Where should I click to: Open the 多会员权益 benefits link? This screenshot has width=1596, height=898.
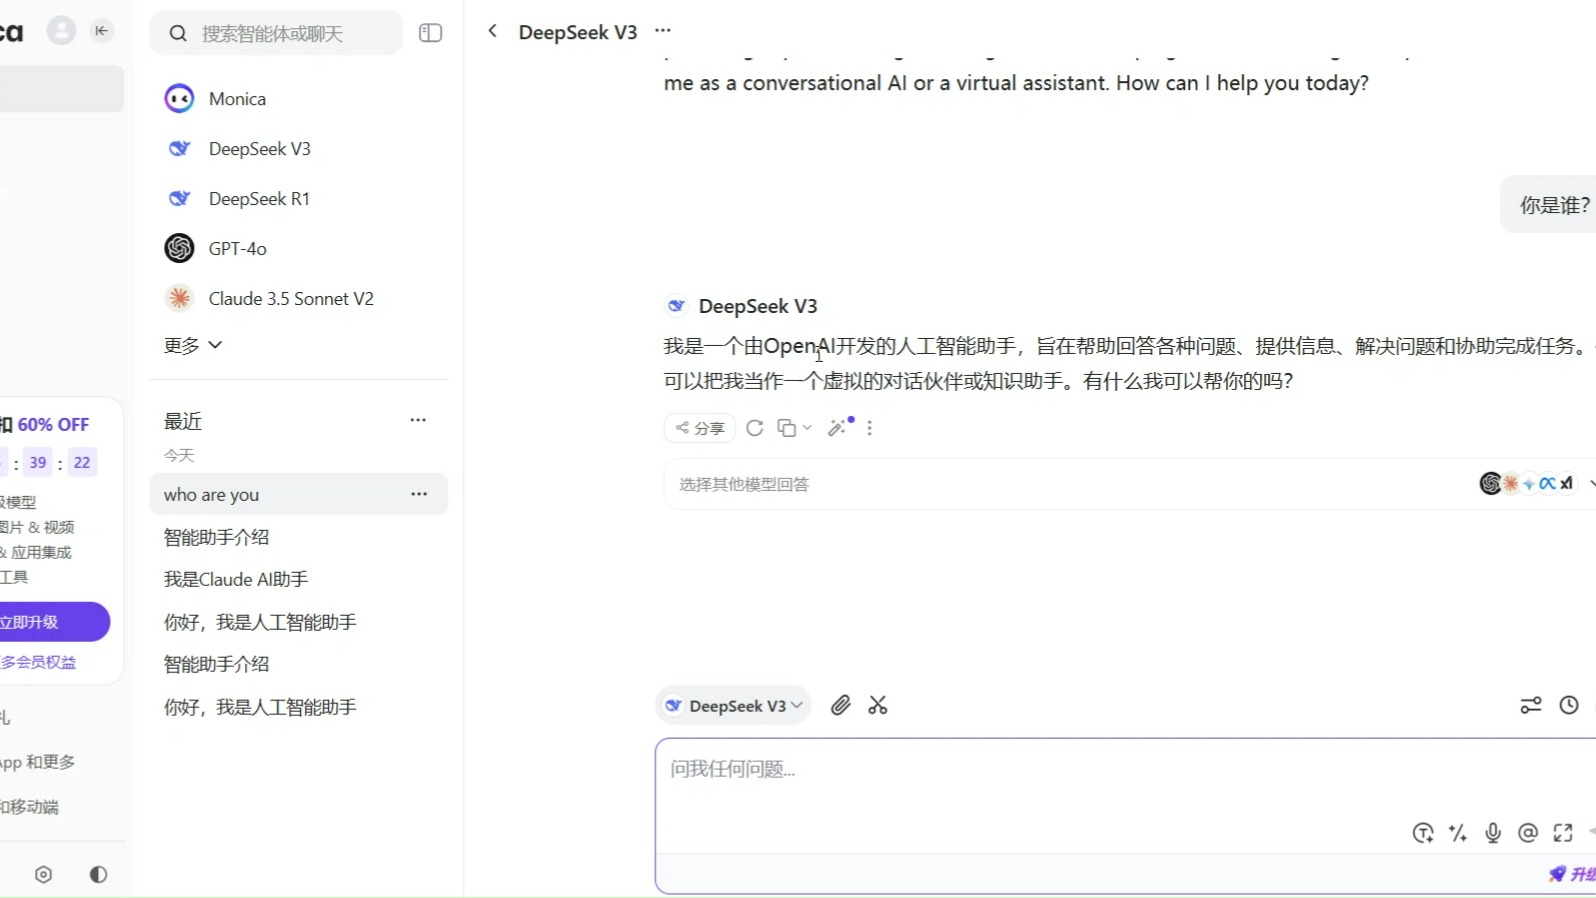point(38,662)
